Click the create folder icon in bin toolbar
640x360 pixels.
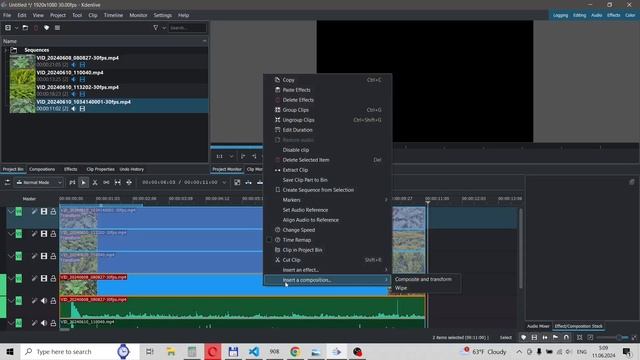[25, 28]
